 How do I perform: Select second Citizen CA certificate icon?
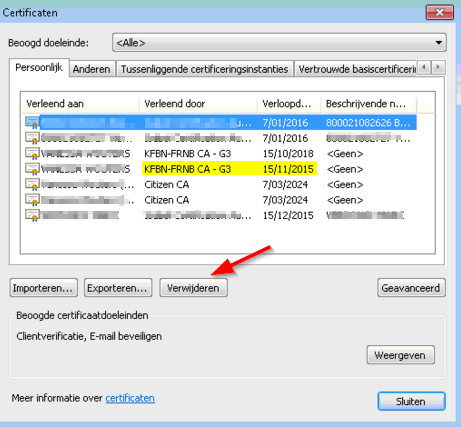[x=32, y=200]
